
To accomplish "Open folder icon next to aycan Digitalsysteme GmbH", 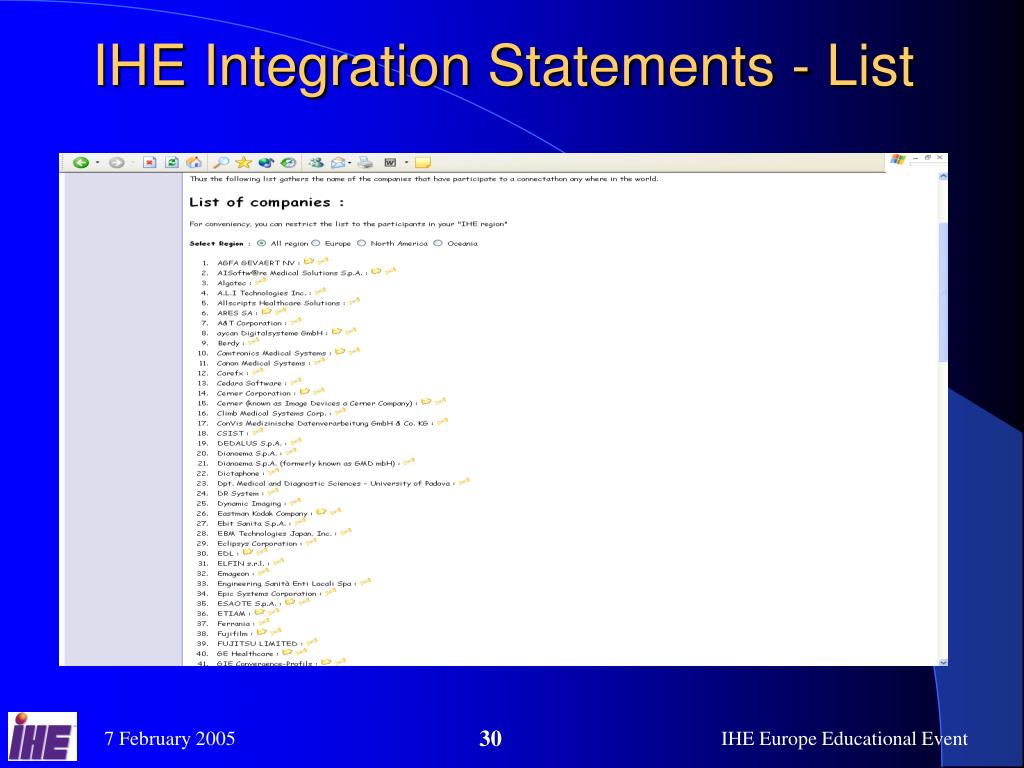I will point(337,332).
